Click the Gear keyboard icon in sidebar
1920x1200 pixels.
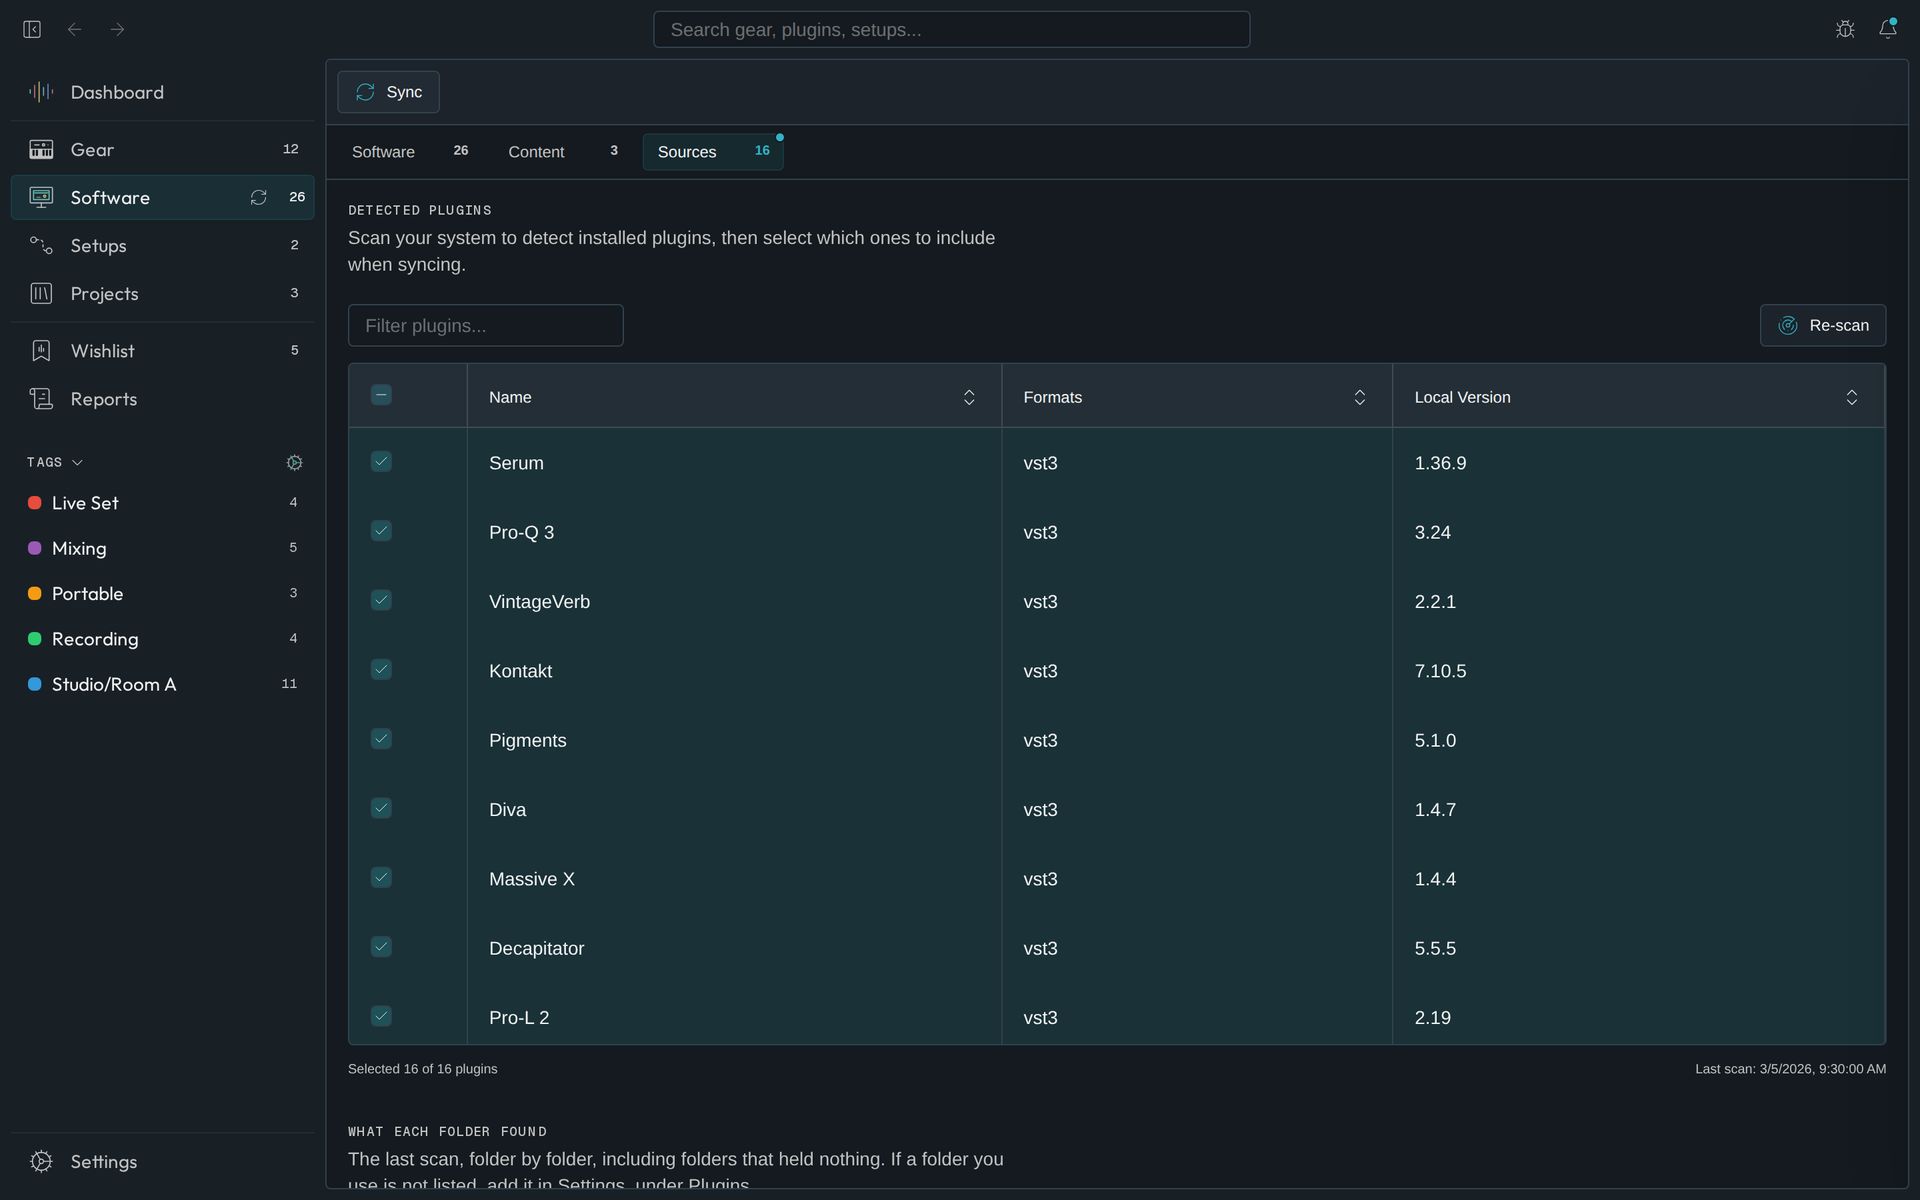(x=41, y=150)
